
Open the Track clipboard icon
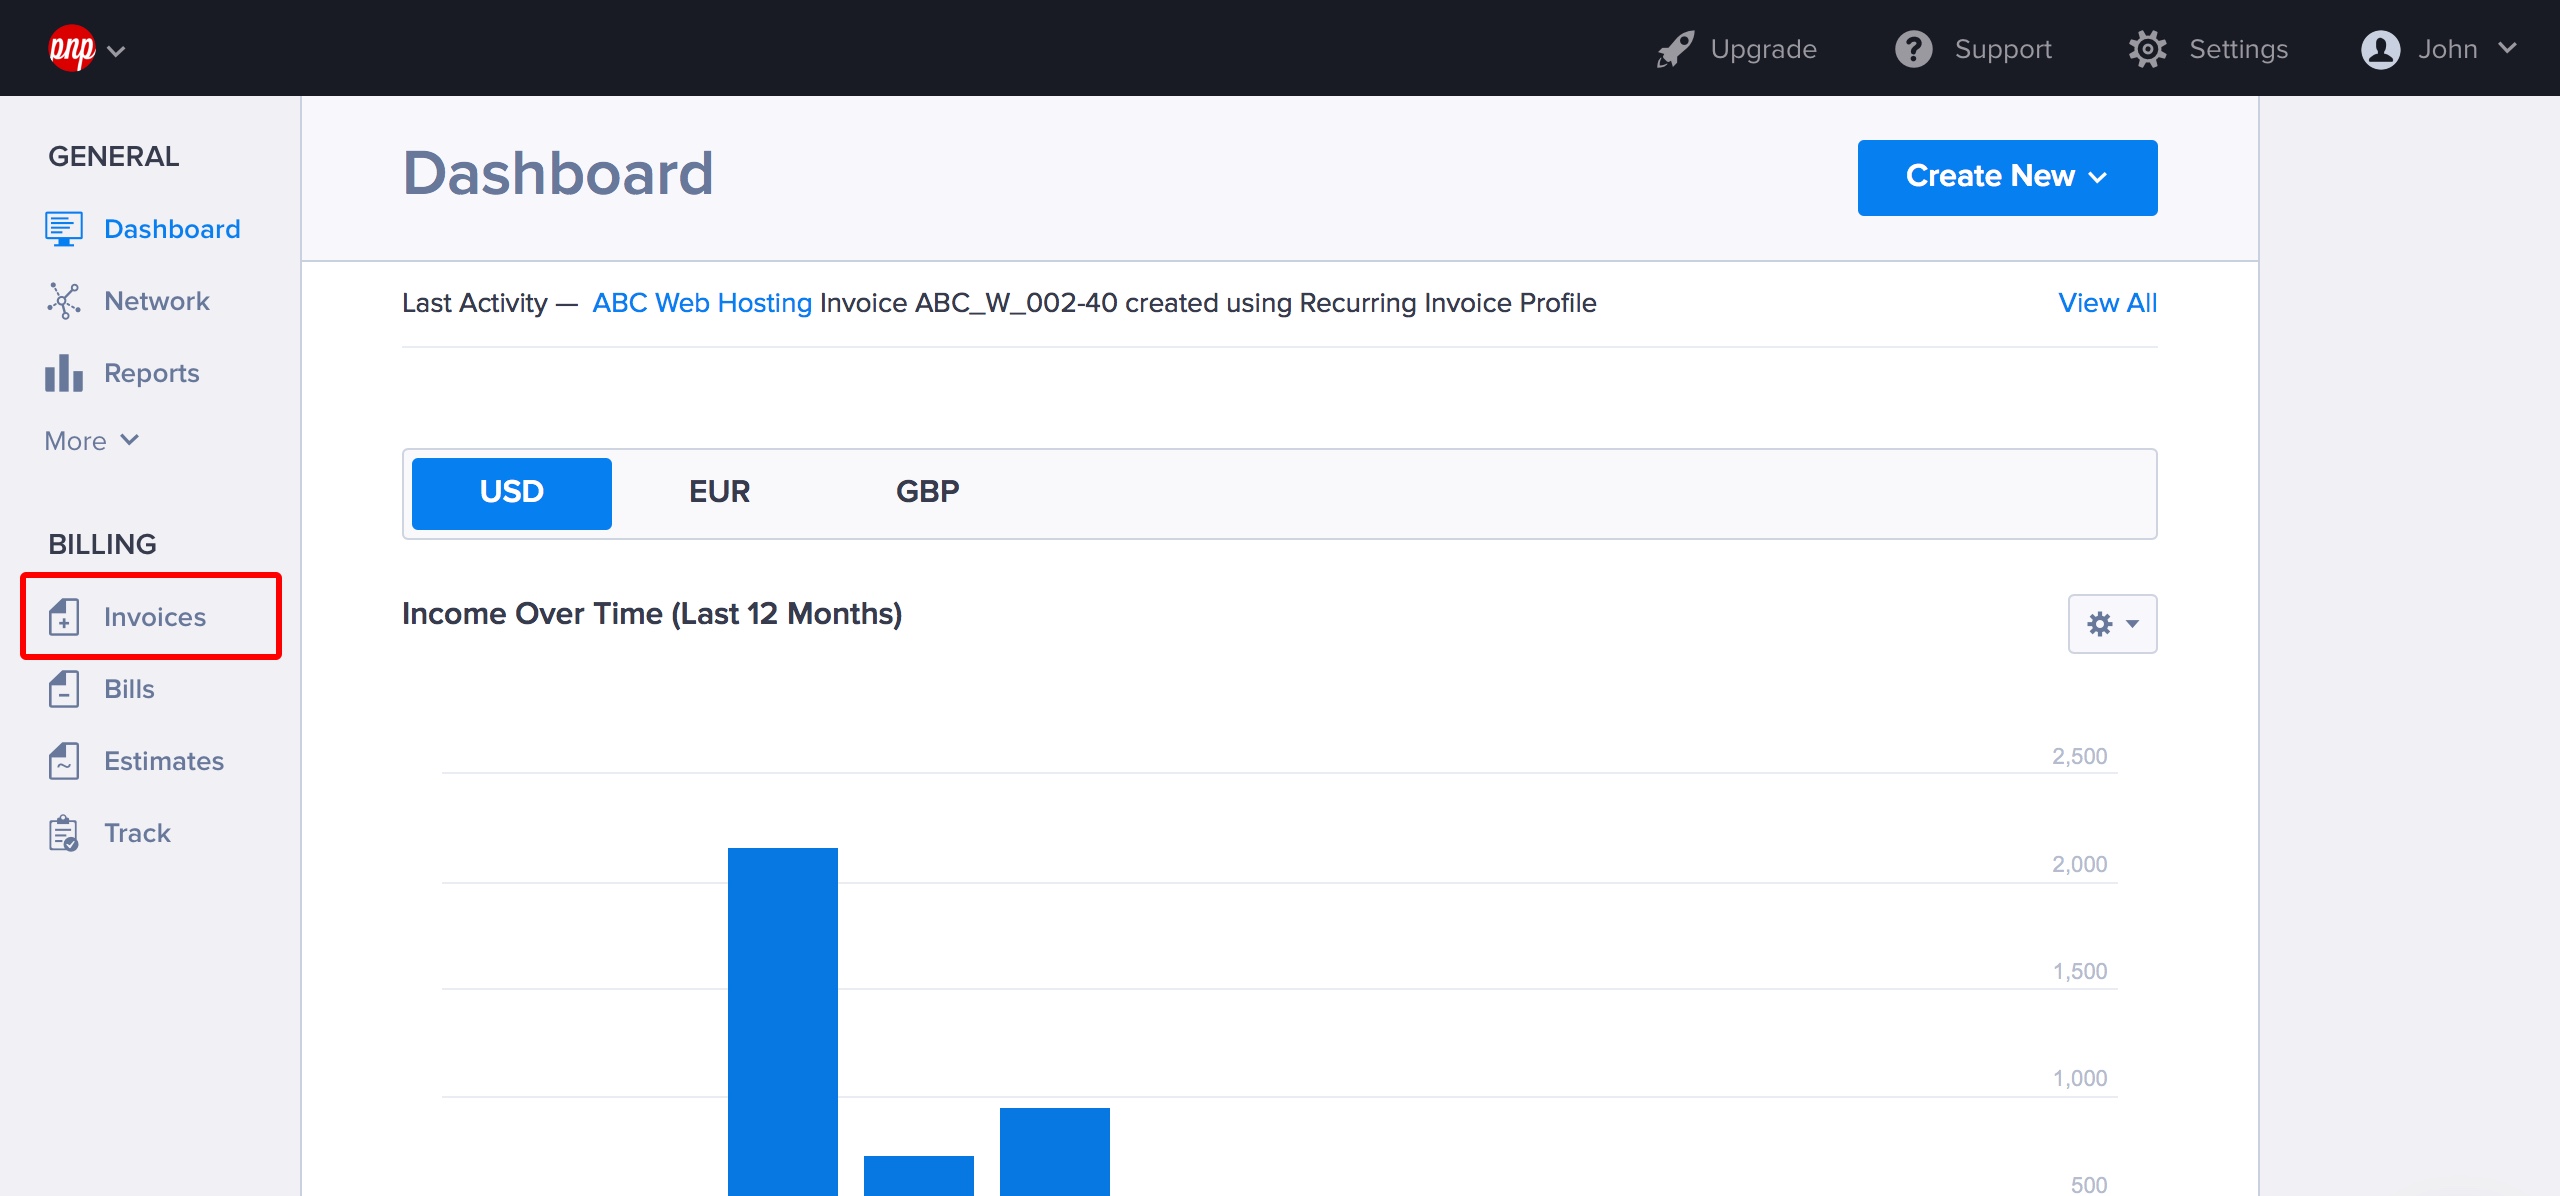63,833
